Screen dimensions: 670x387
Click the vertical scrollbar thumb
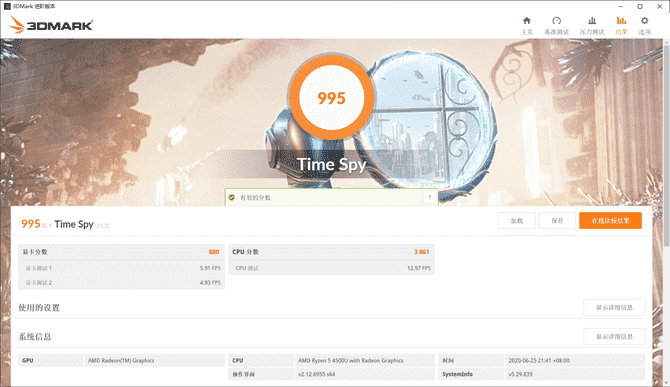(666, 144)
